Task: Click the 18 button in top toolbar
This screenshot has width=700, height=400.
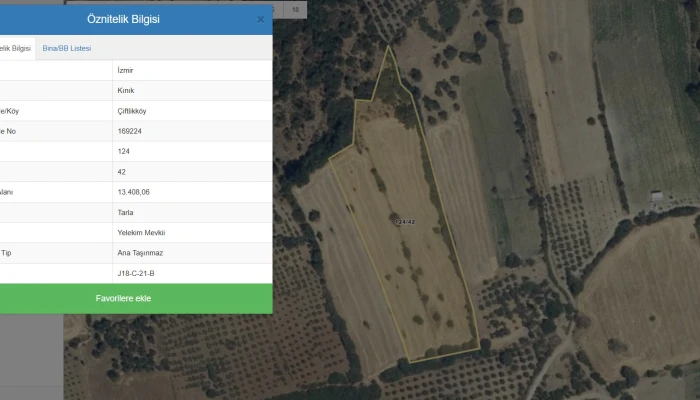Action: click(296, 9)
